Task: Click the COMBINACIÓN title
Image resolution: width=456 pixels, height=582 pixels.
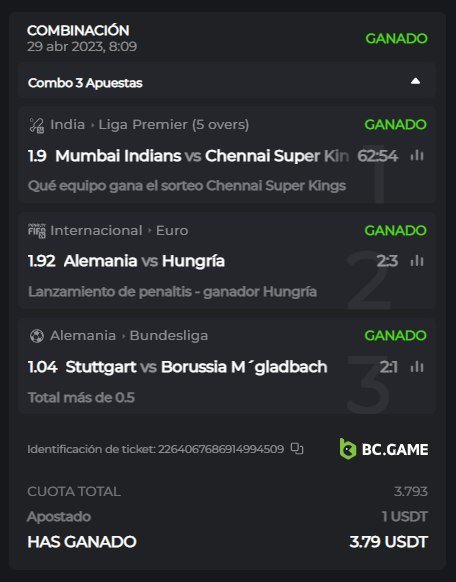Action: (x=78, y=30)
